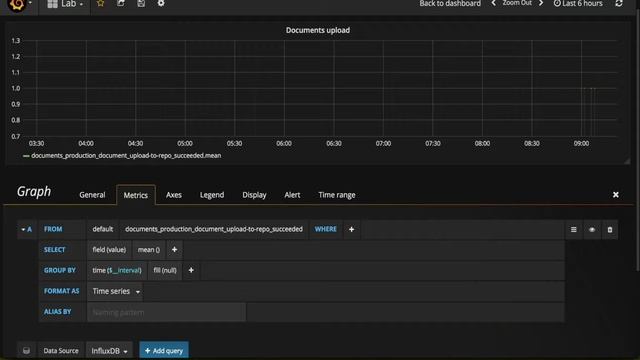The image size is (640, 360).
Task: Edit the time ($__interval) grouping
Action: pos(117,270)
